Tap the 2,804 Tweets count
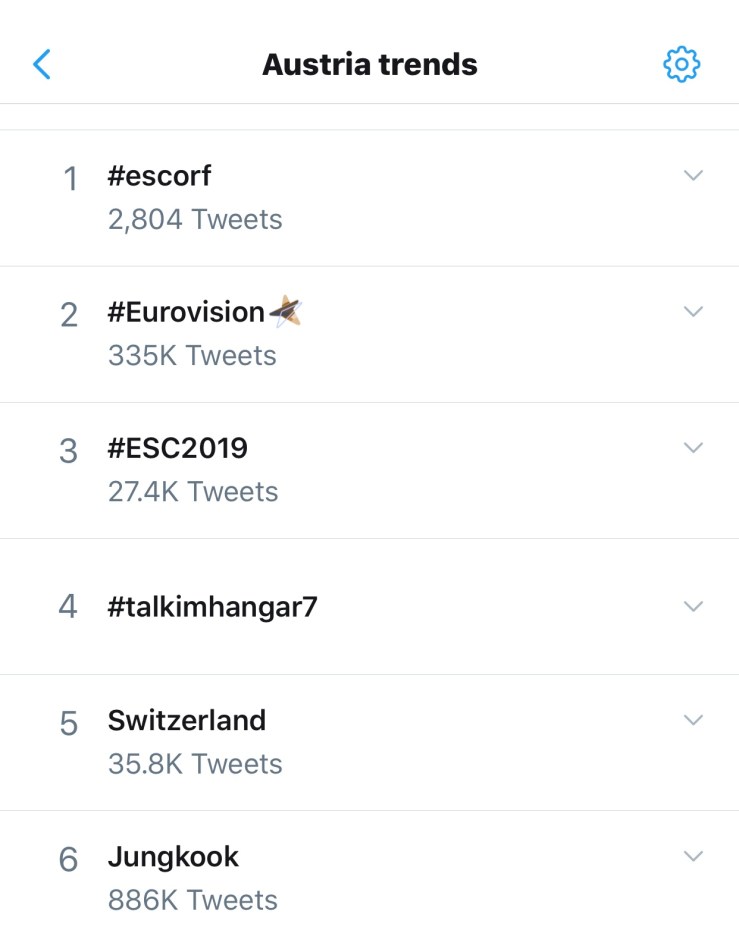739x946 pixels. pyautogui.click(x=195, y=219)
